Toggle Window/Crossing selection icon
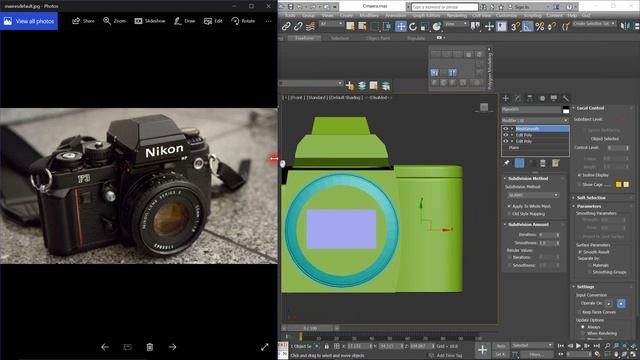 pos(387,27)
